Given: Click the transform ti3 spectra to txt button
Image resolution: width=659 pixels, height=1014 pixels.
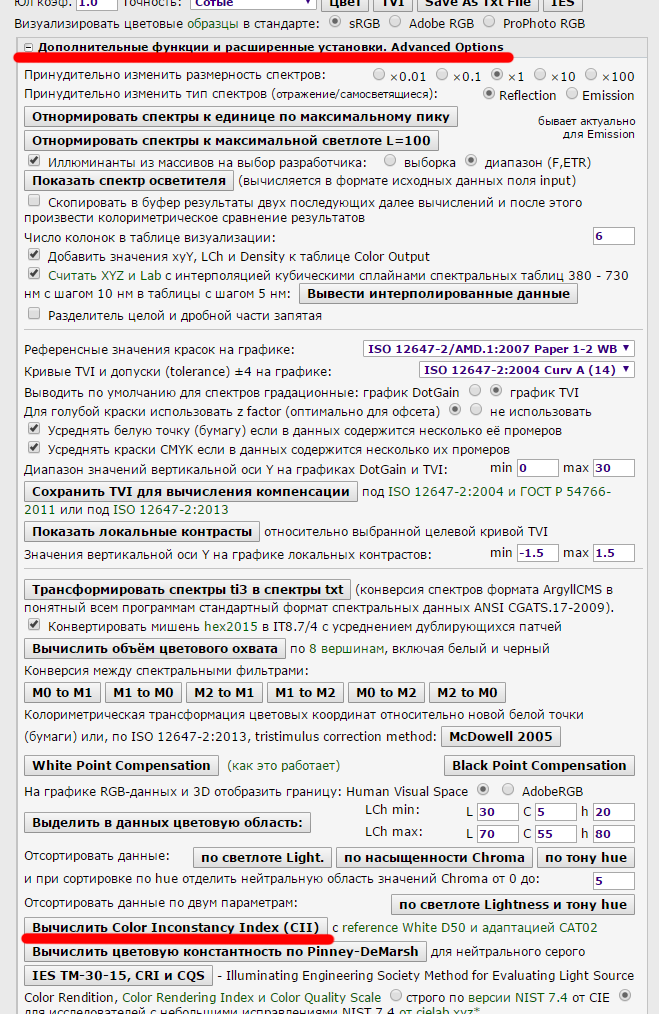Looking at the screenshot, I should (x=188, y=590).
